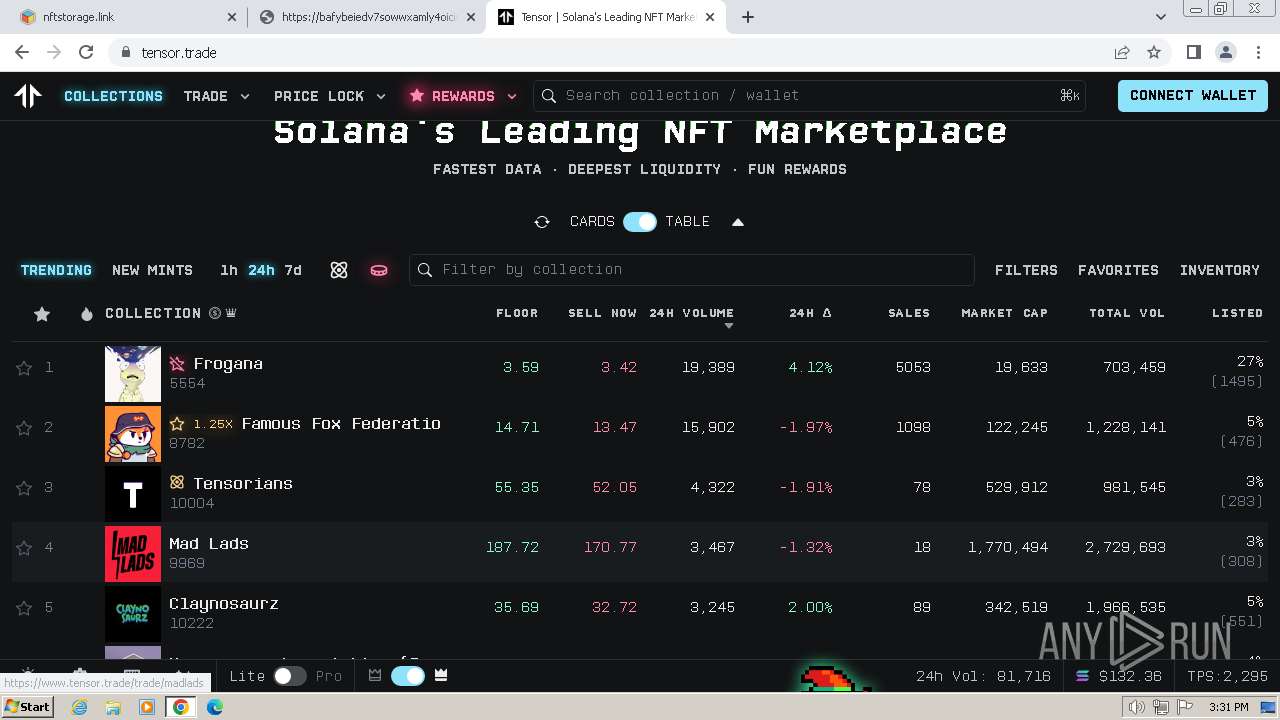Screen dimensions: 1280x720
Task: Toggle the crown outline/filled switch
Action: (x=407, y=676)
